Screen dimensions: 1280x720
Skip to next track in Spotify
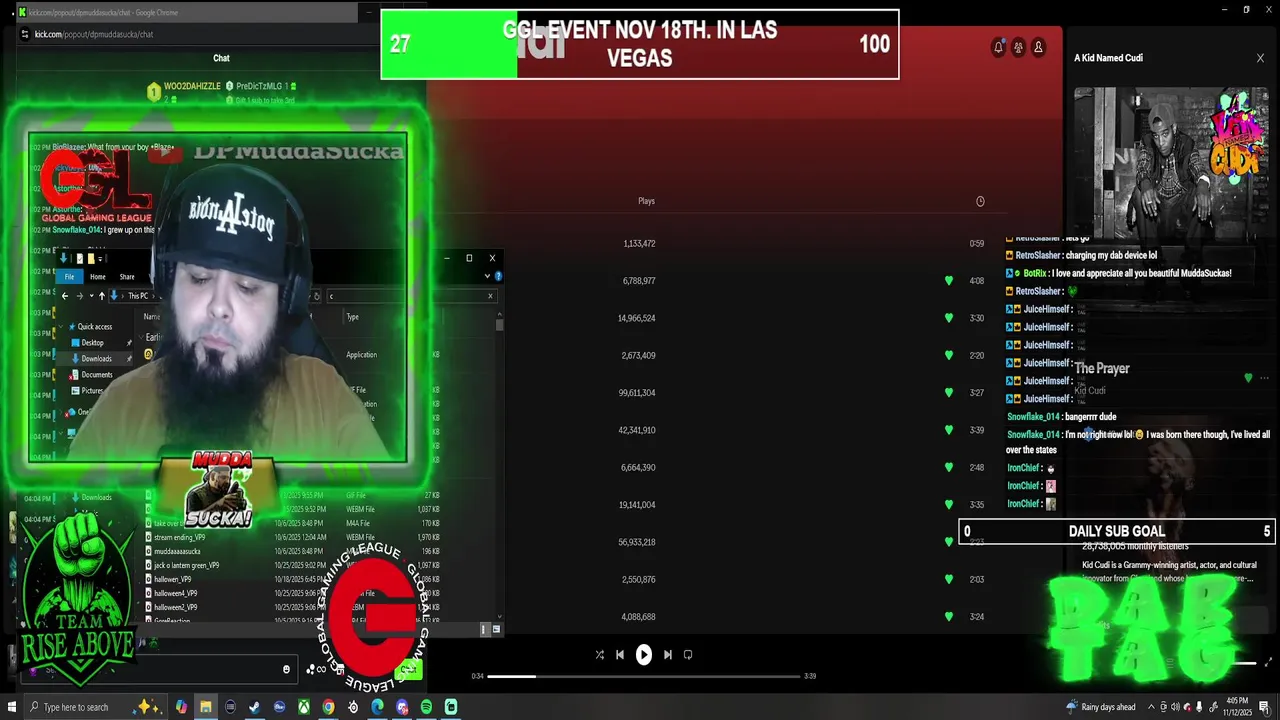[668, 655]
